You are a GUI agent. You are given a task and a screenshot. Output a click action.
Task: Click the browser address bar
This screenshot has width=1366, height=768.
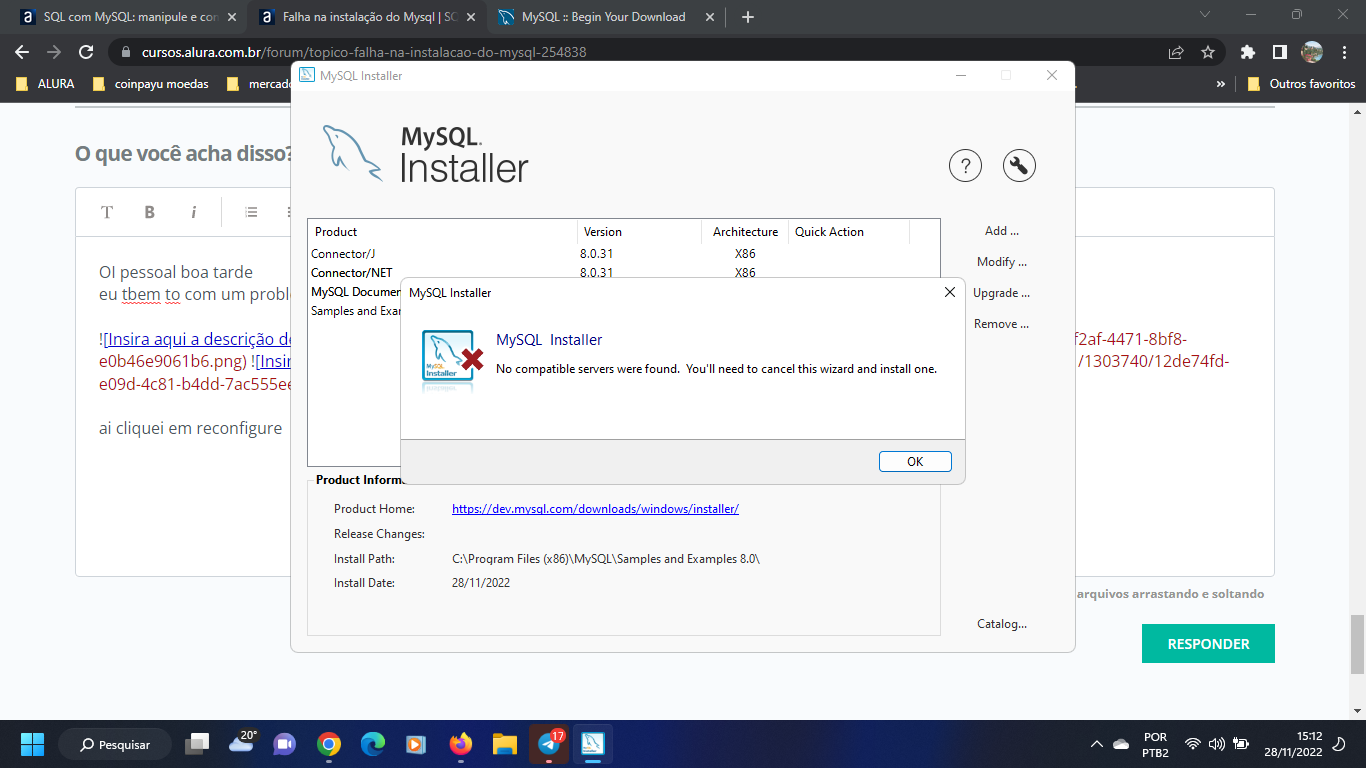[x=640, y=52]
